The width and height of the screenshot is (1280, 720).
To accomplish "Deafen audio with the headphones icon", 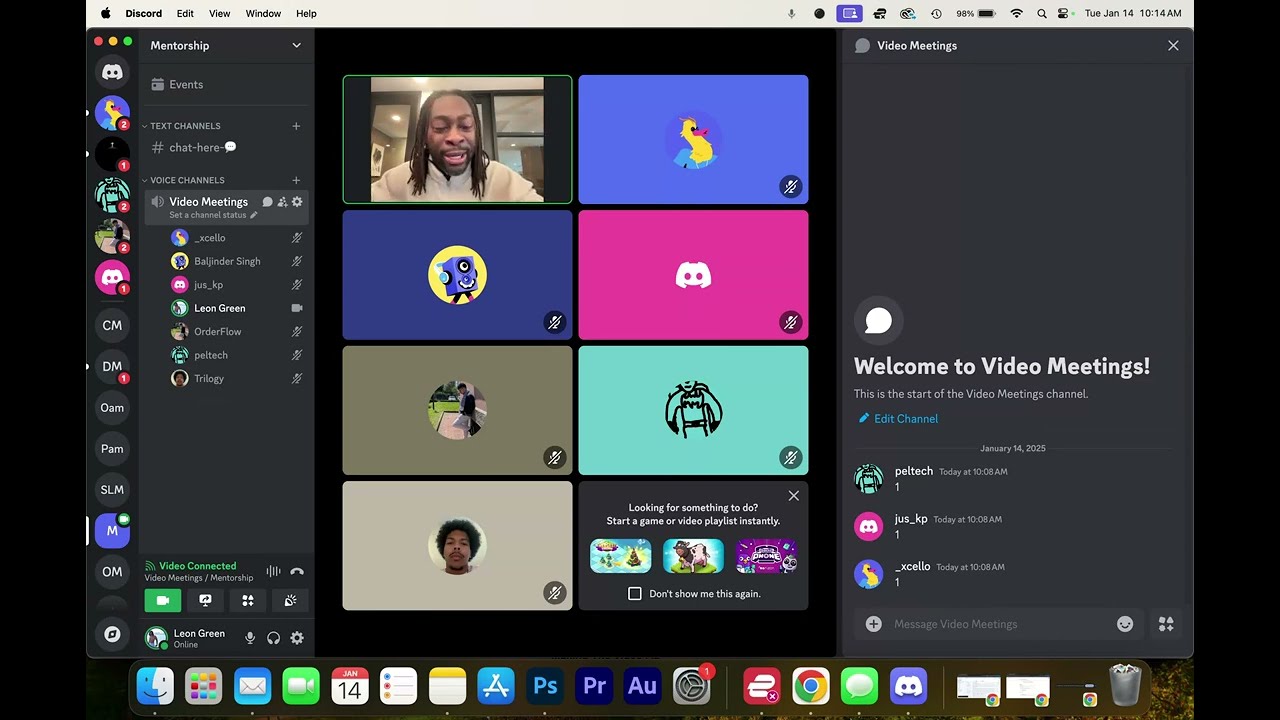I will (273, 638).
